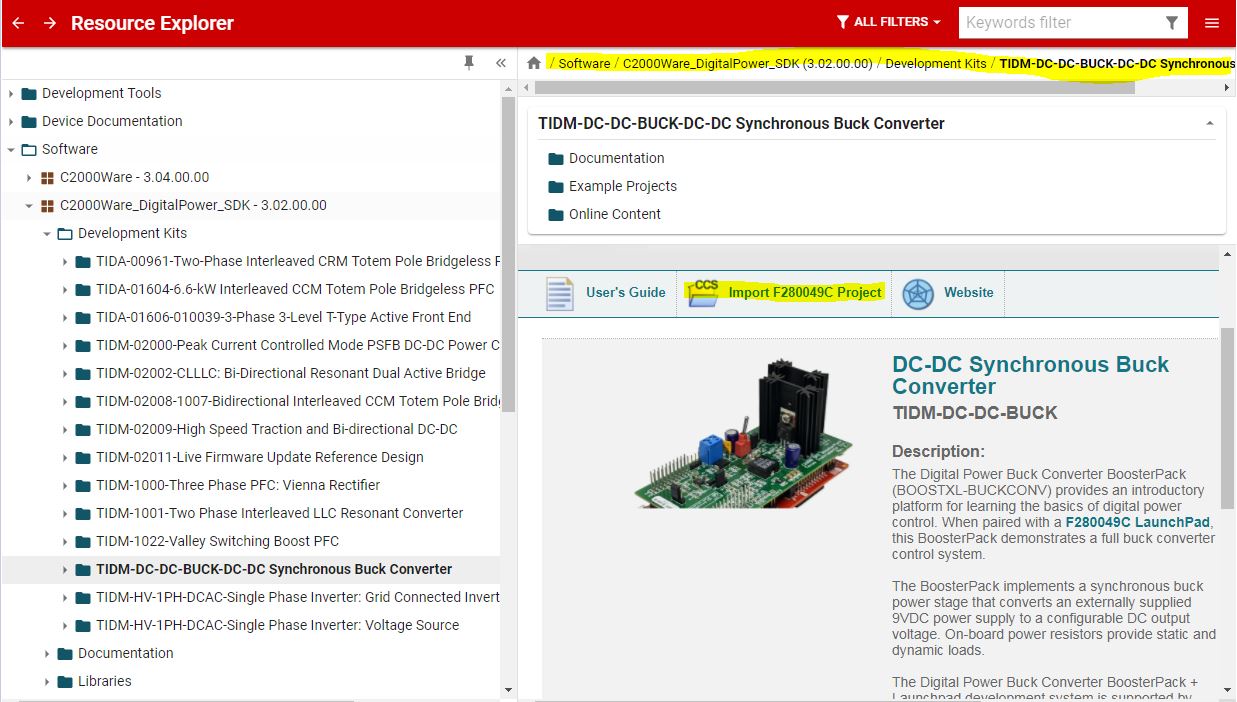Click the Software breadcrumb link
Image resolution: width=1237 pixels, height=702 pixels.
click(584, 63)
